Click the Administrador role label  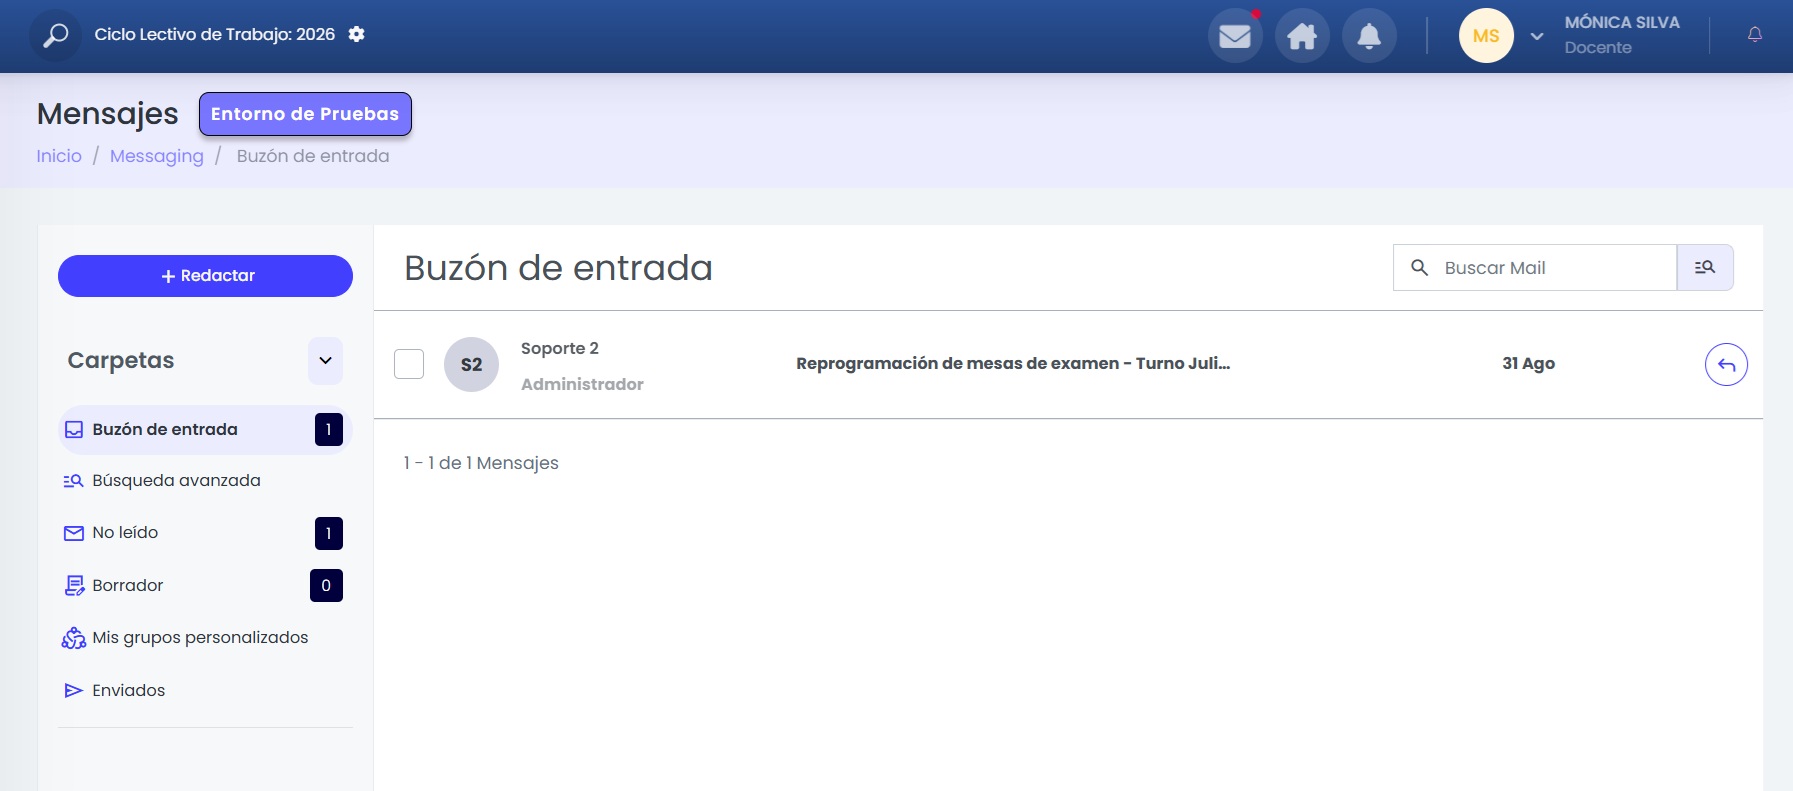582,384
